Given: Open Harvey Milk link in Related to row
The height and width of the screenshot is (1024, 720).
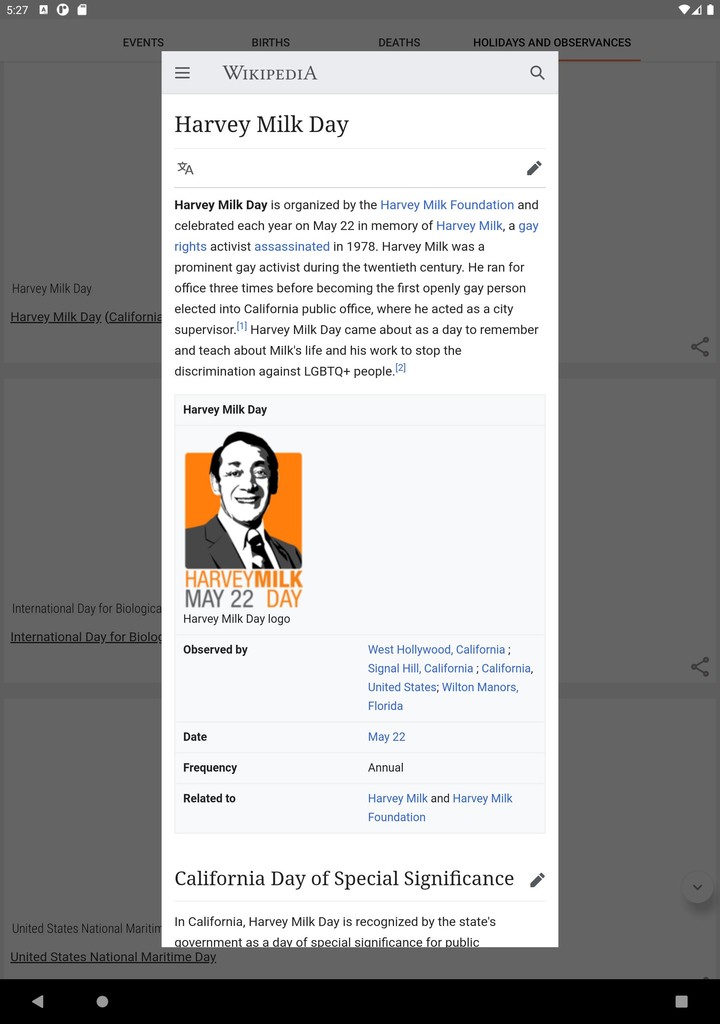Looking at the screenshot, I should tap(397, 799).
